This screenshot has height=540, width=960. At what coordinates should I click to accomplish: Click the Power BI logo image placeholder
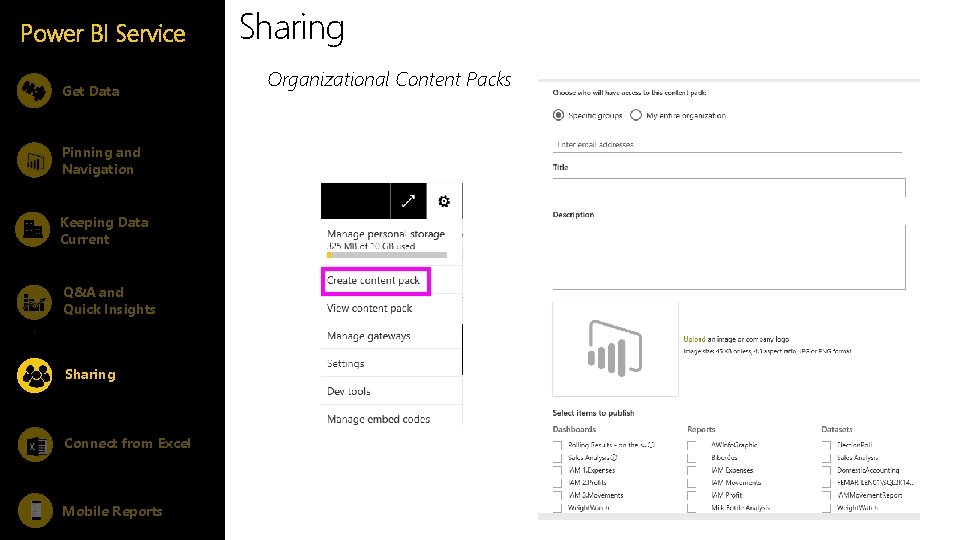click(x=615, y=348)
